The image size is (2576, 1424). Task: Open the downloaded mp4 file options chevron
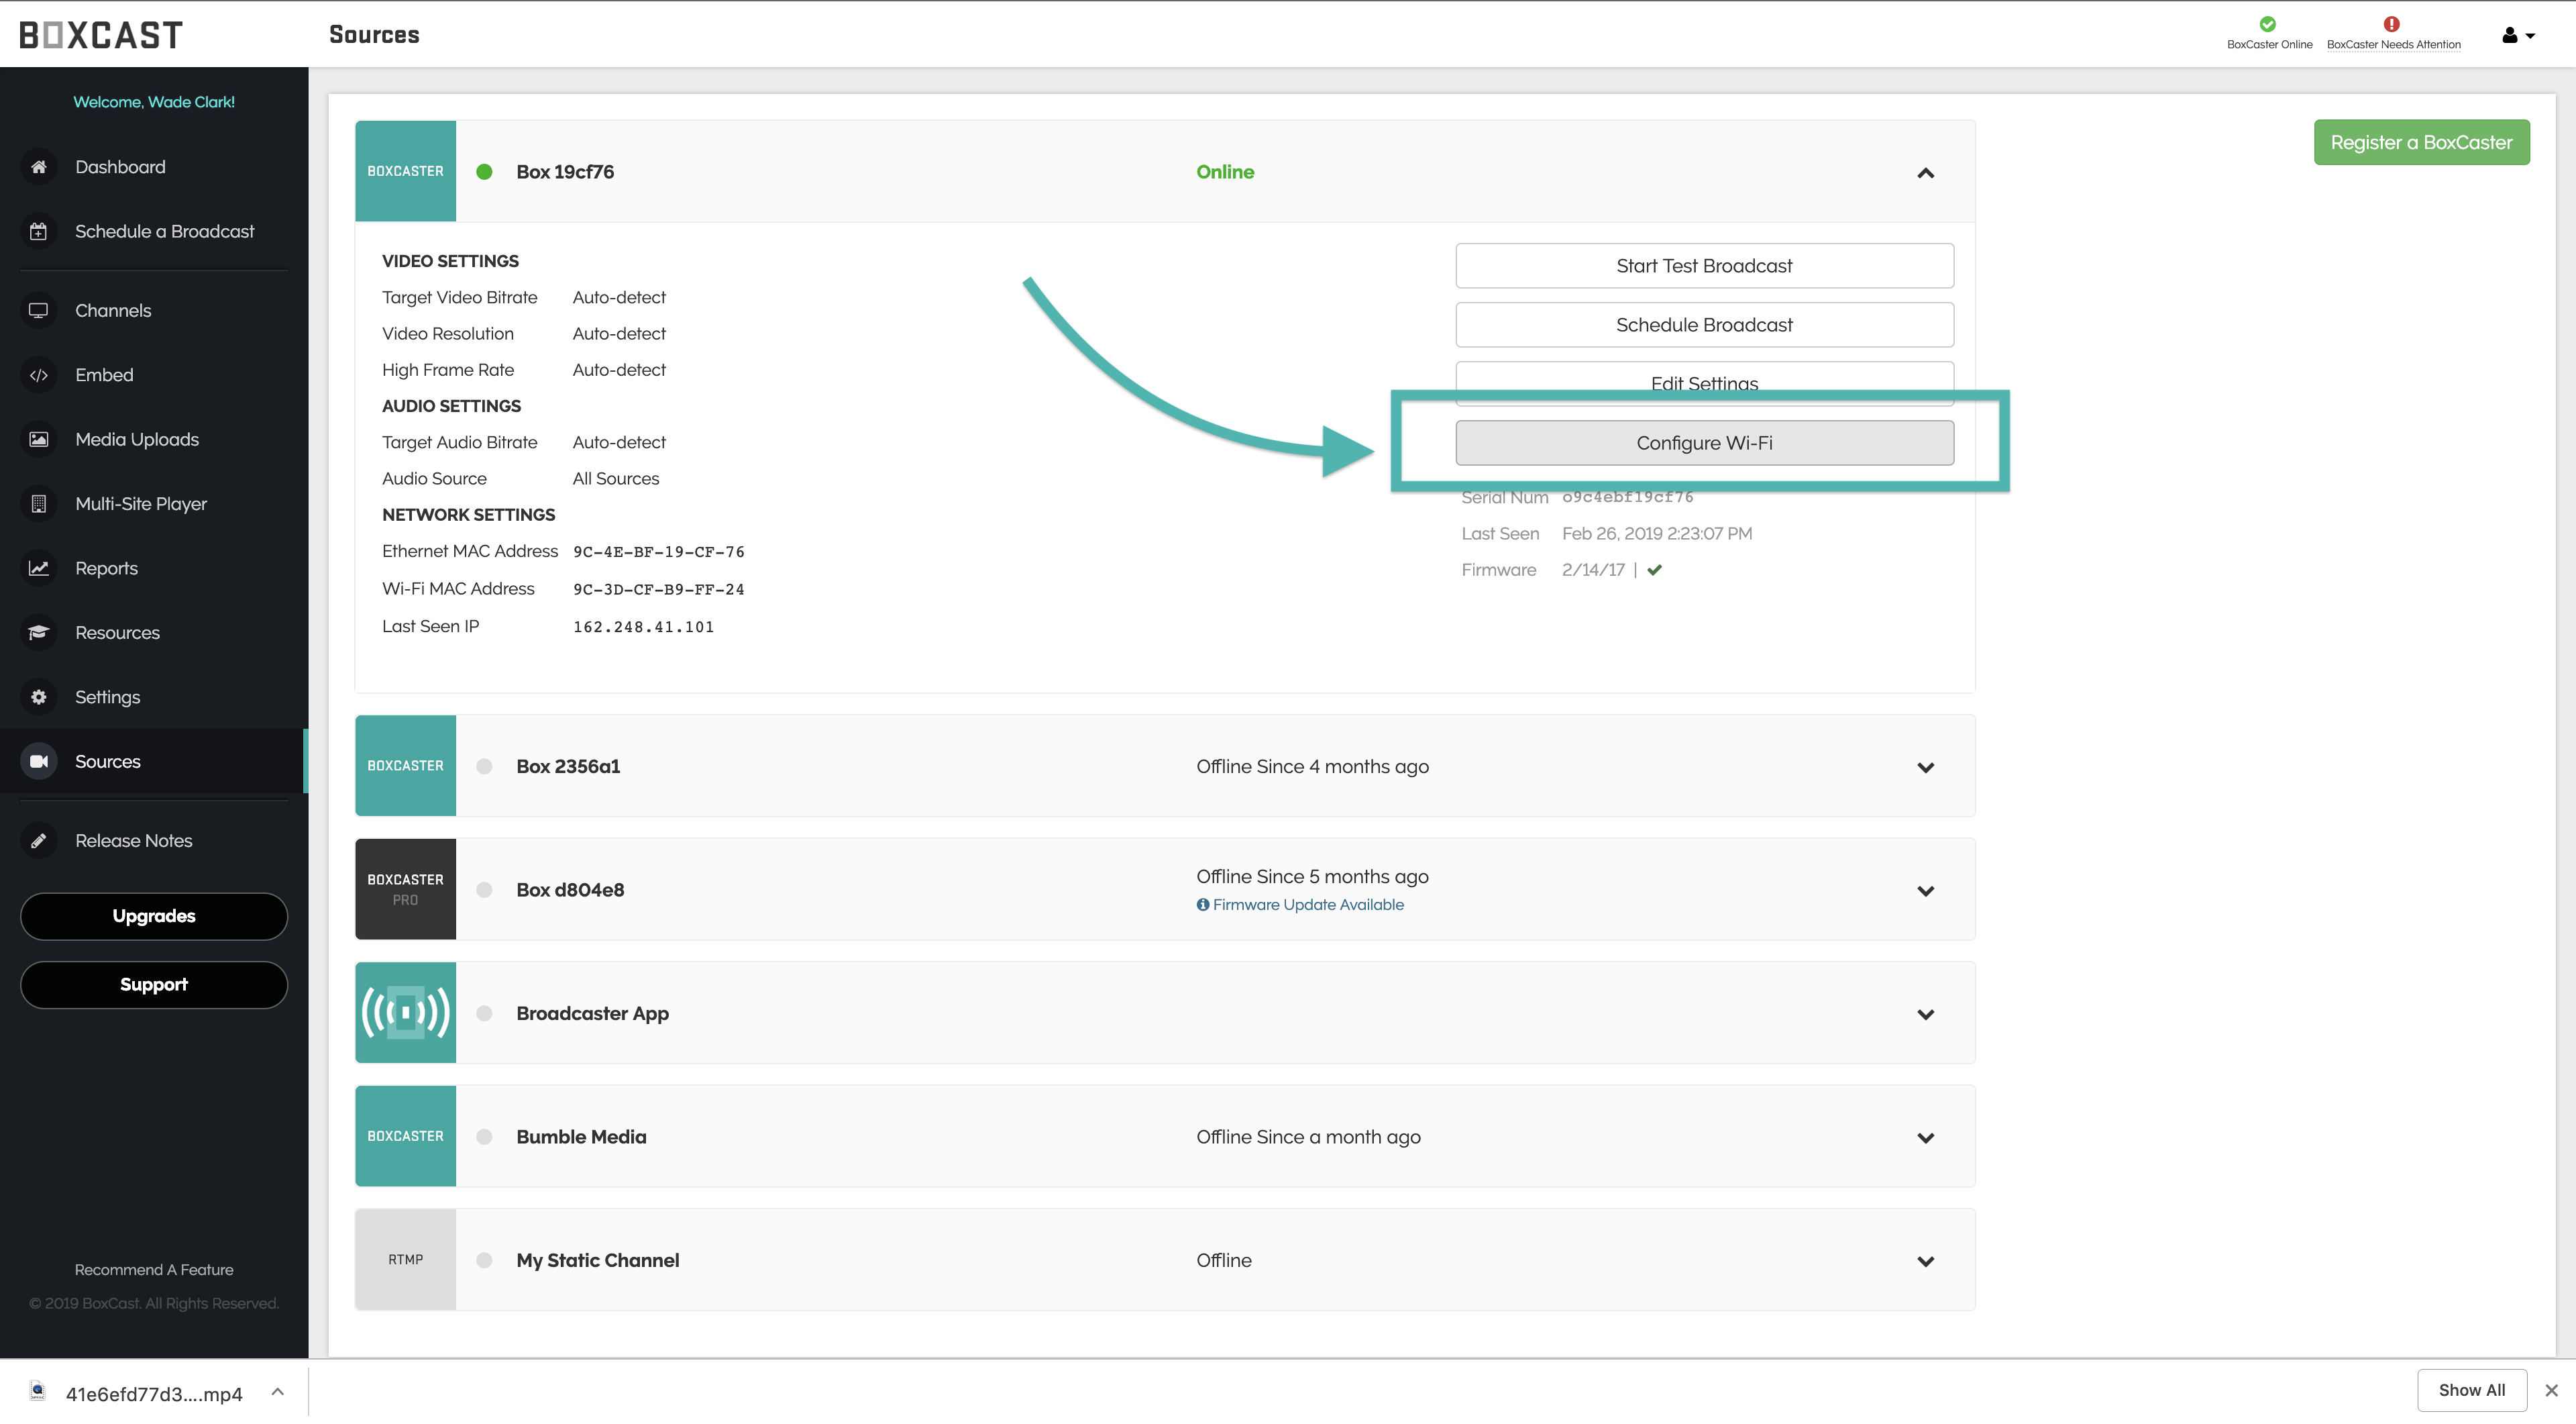click(278, 1392)
